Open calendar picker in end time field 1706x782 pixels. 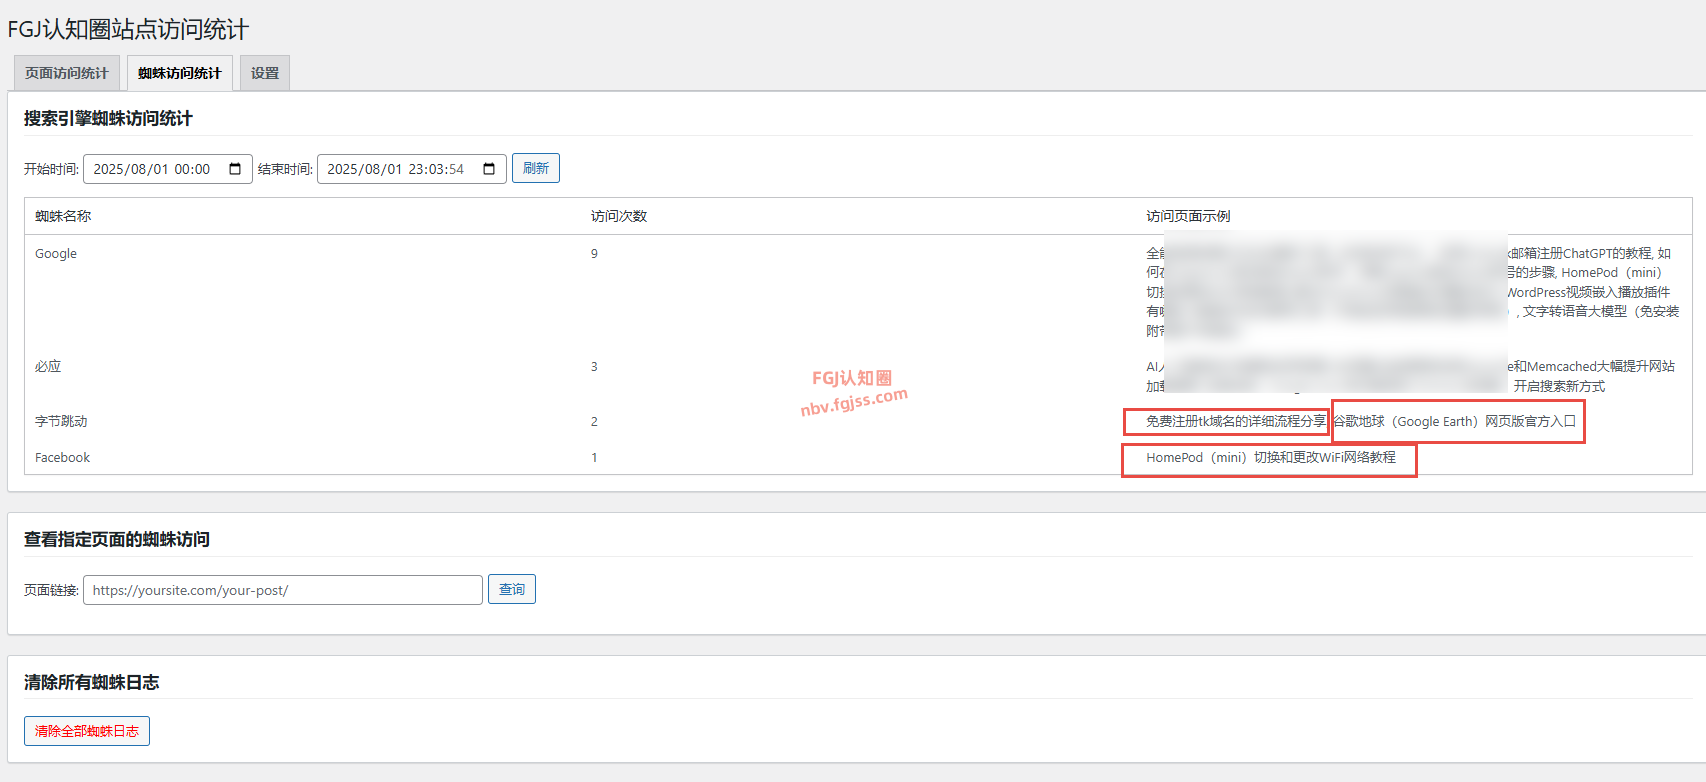489,169
